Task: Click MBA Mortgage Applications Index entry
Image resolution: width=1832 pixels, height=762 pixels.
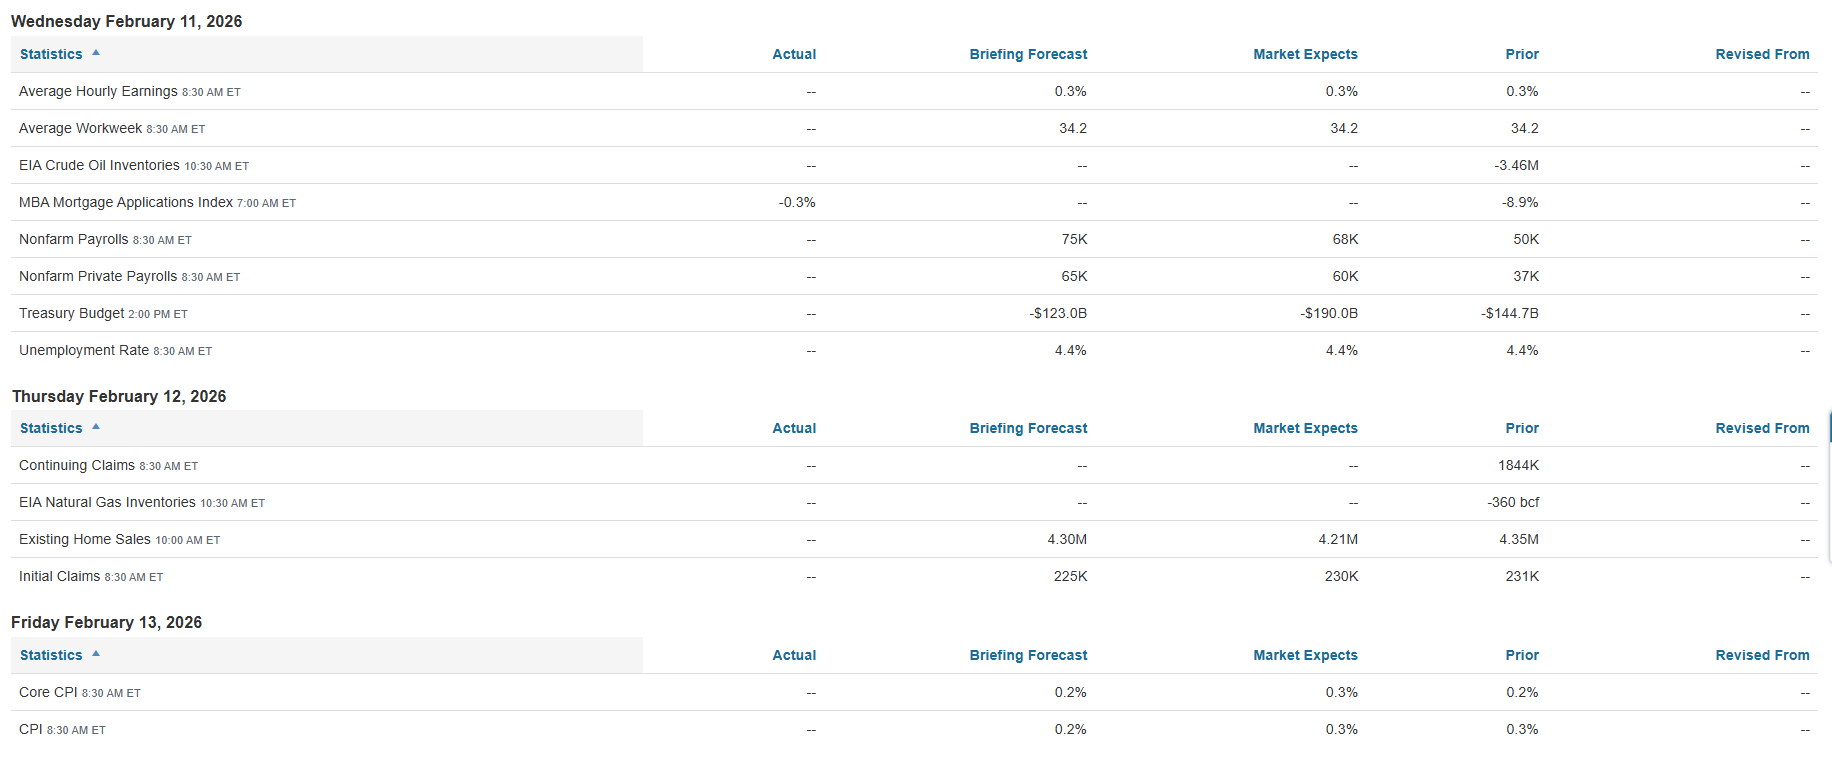Action: (126, 203)
